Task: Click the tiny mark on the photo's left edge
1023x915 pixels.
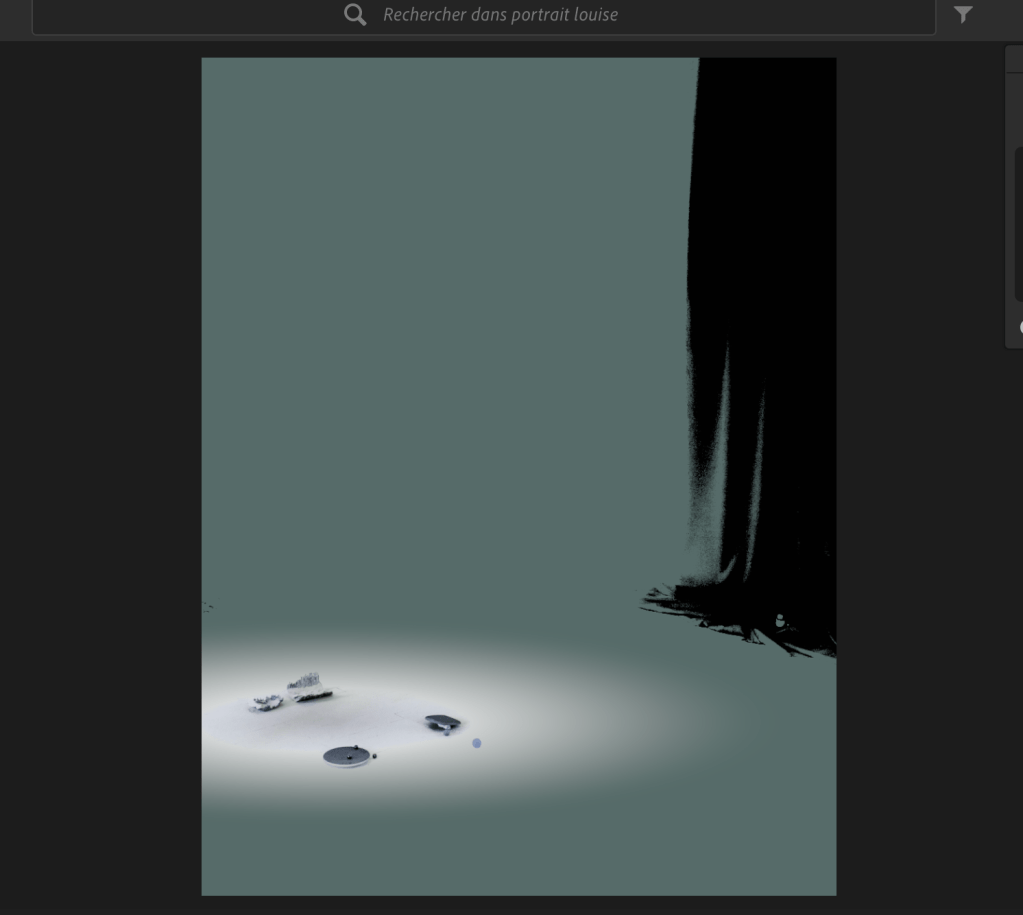Action: 207,606
